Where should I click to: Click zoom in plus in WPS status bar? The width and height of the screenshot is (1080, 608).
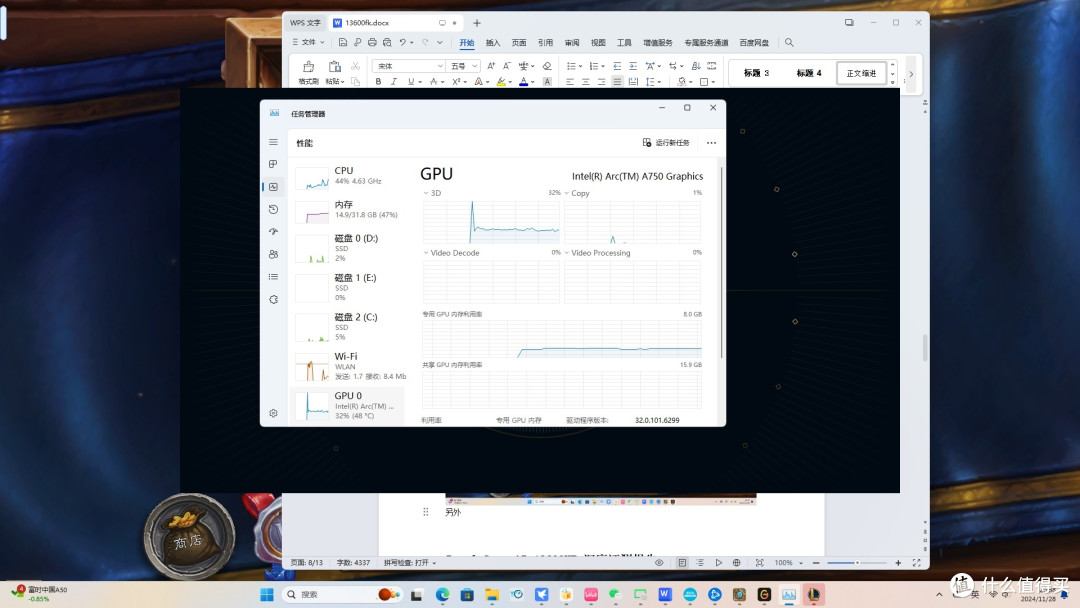click(898, 563)
